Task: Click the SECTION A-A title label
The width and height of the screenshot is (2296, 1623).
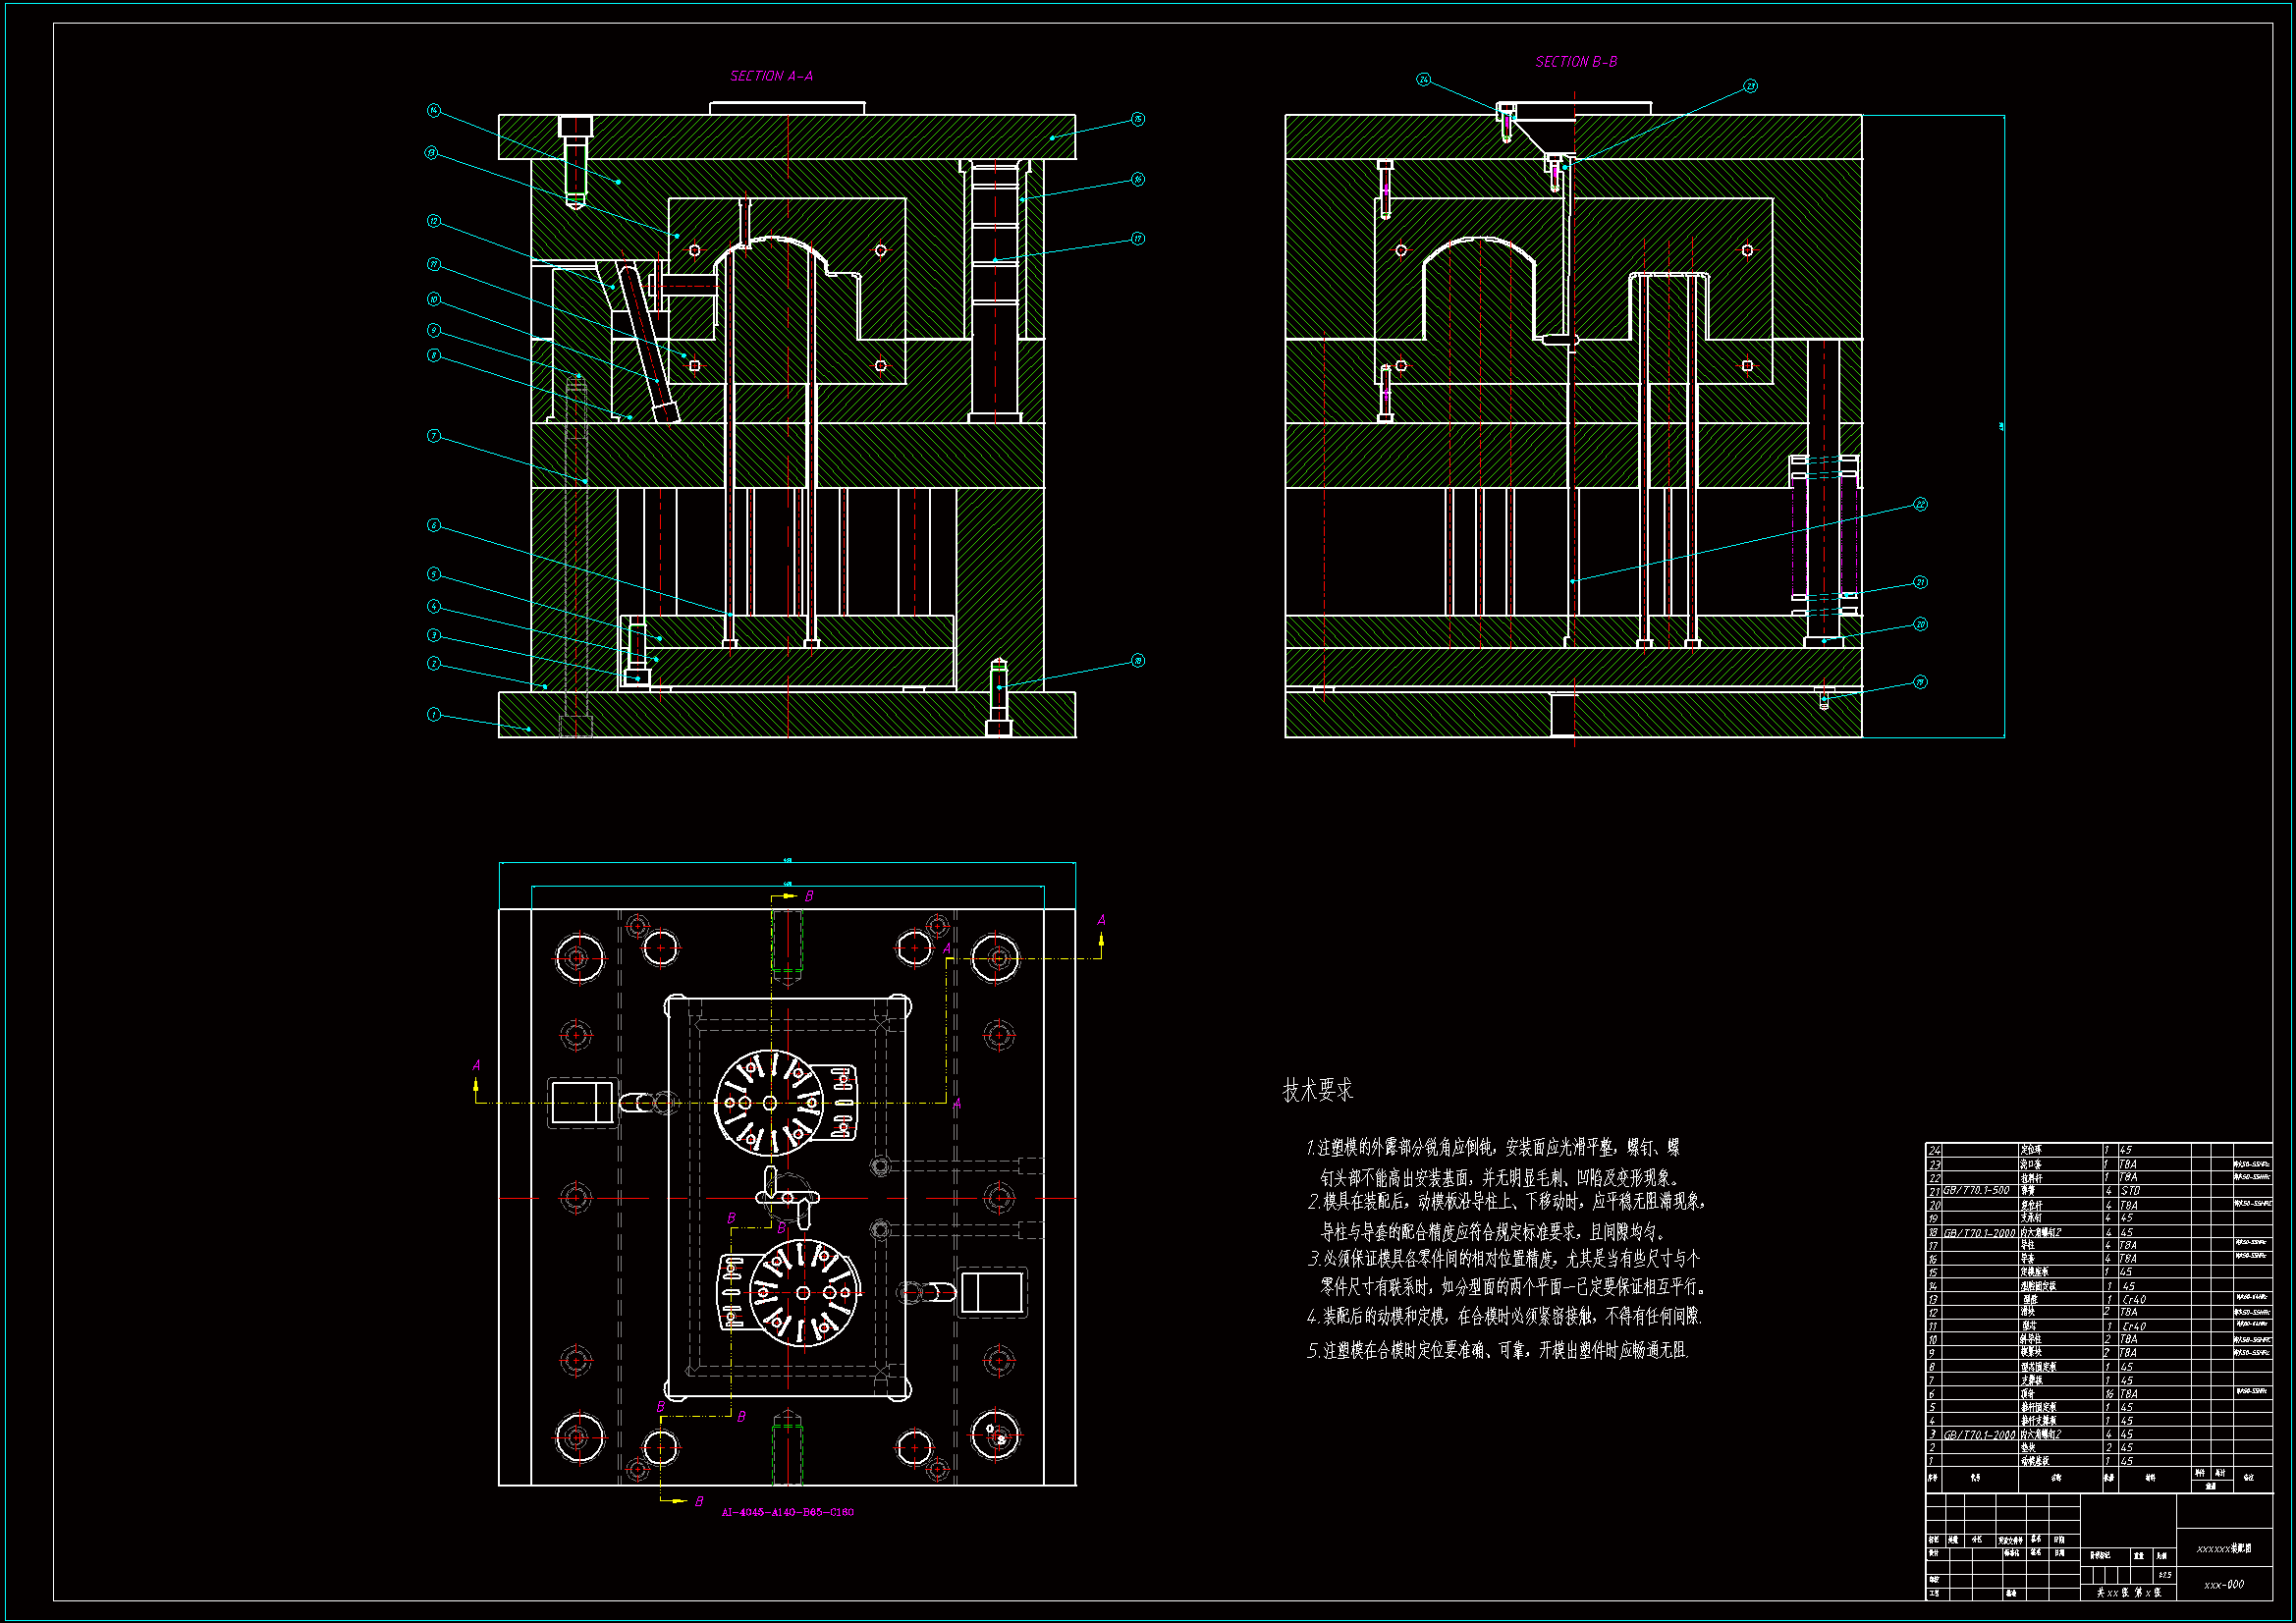Action: 771,76
